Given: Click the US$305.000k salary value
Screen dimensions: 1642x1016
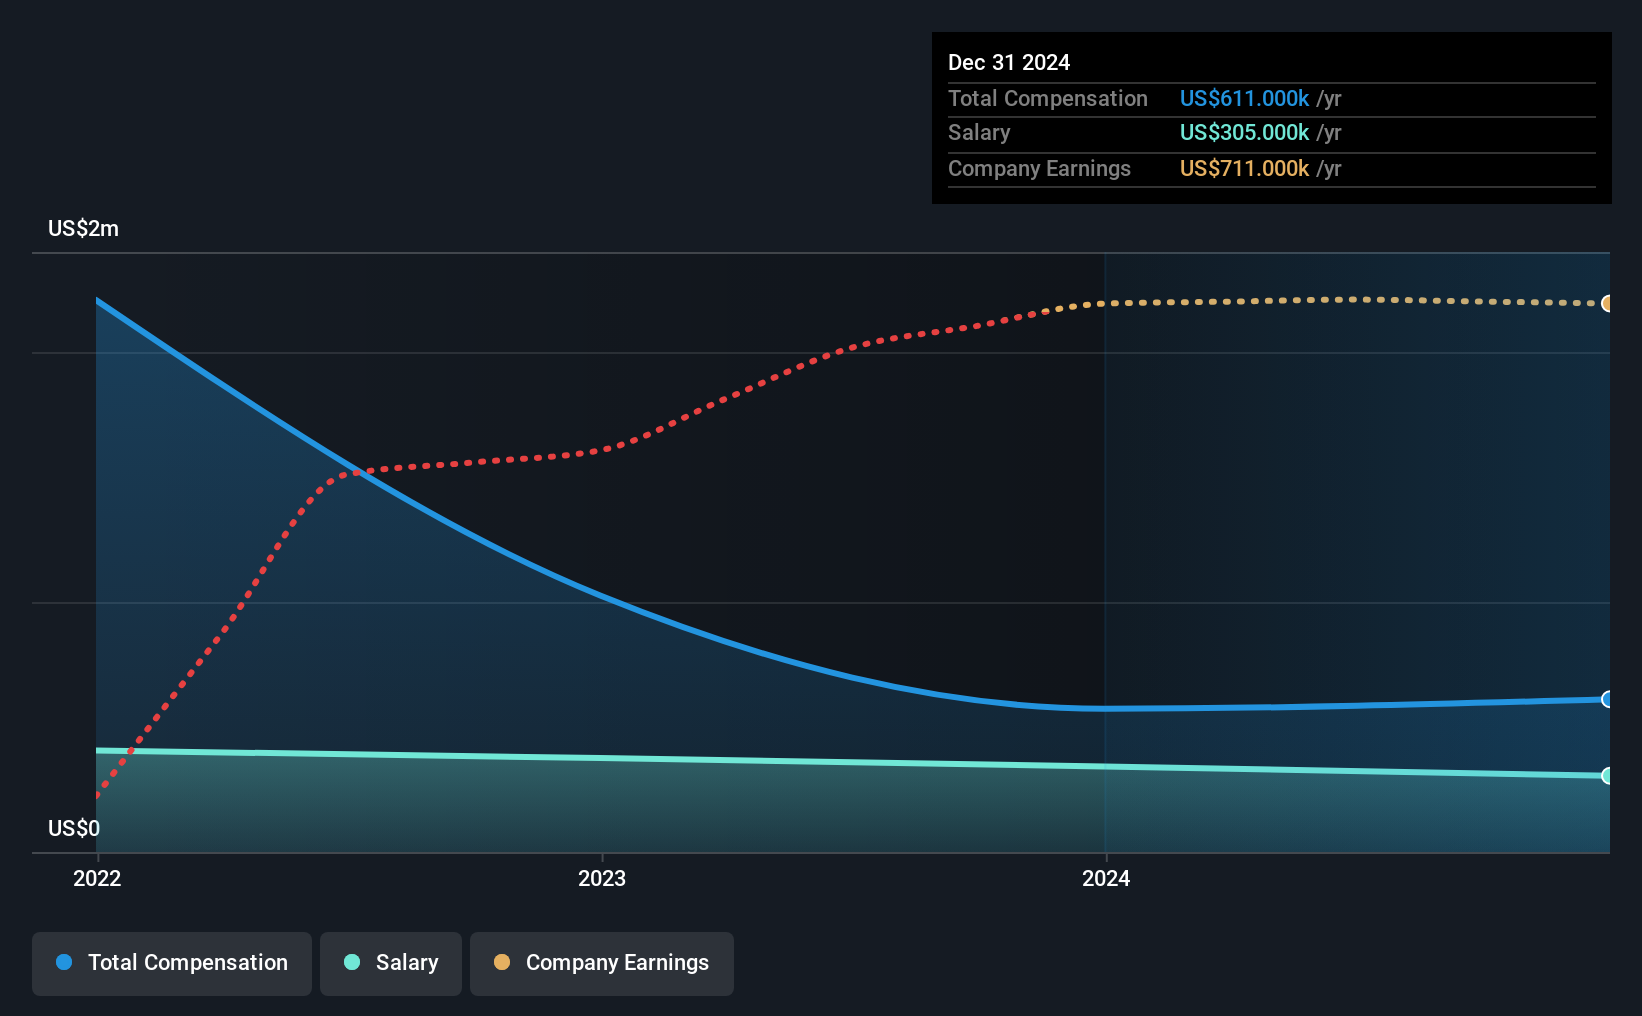Looking at the screenshot, I should click(1244, 132).
